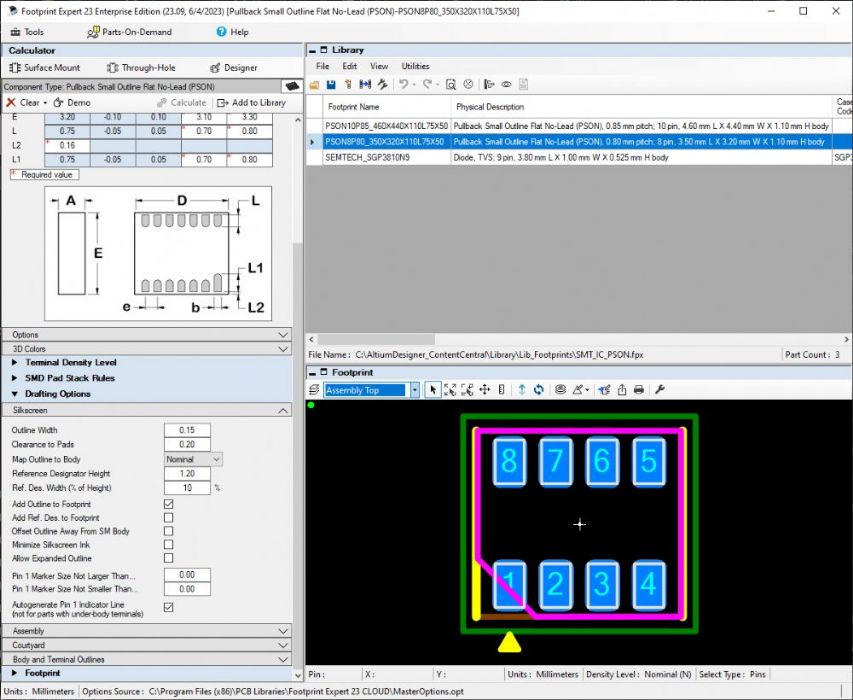853x700 pixels.
Task: Toggle Autogenerate Pin 1 Indicator Line checkbox
Action: coord(168,607)
